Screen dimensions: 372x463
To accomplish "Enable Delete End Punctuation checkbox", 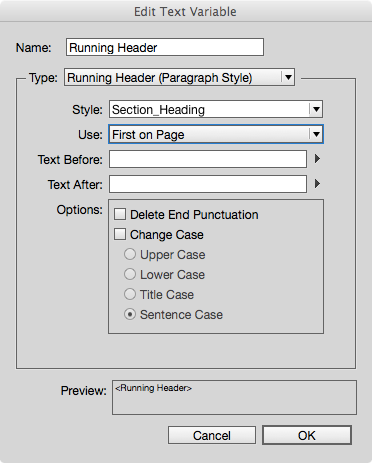I will [x=120, y=214].
